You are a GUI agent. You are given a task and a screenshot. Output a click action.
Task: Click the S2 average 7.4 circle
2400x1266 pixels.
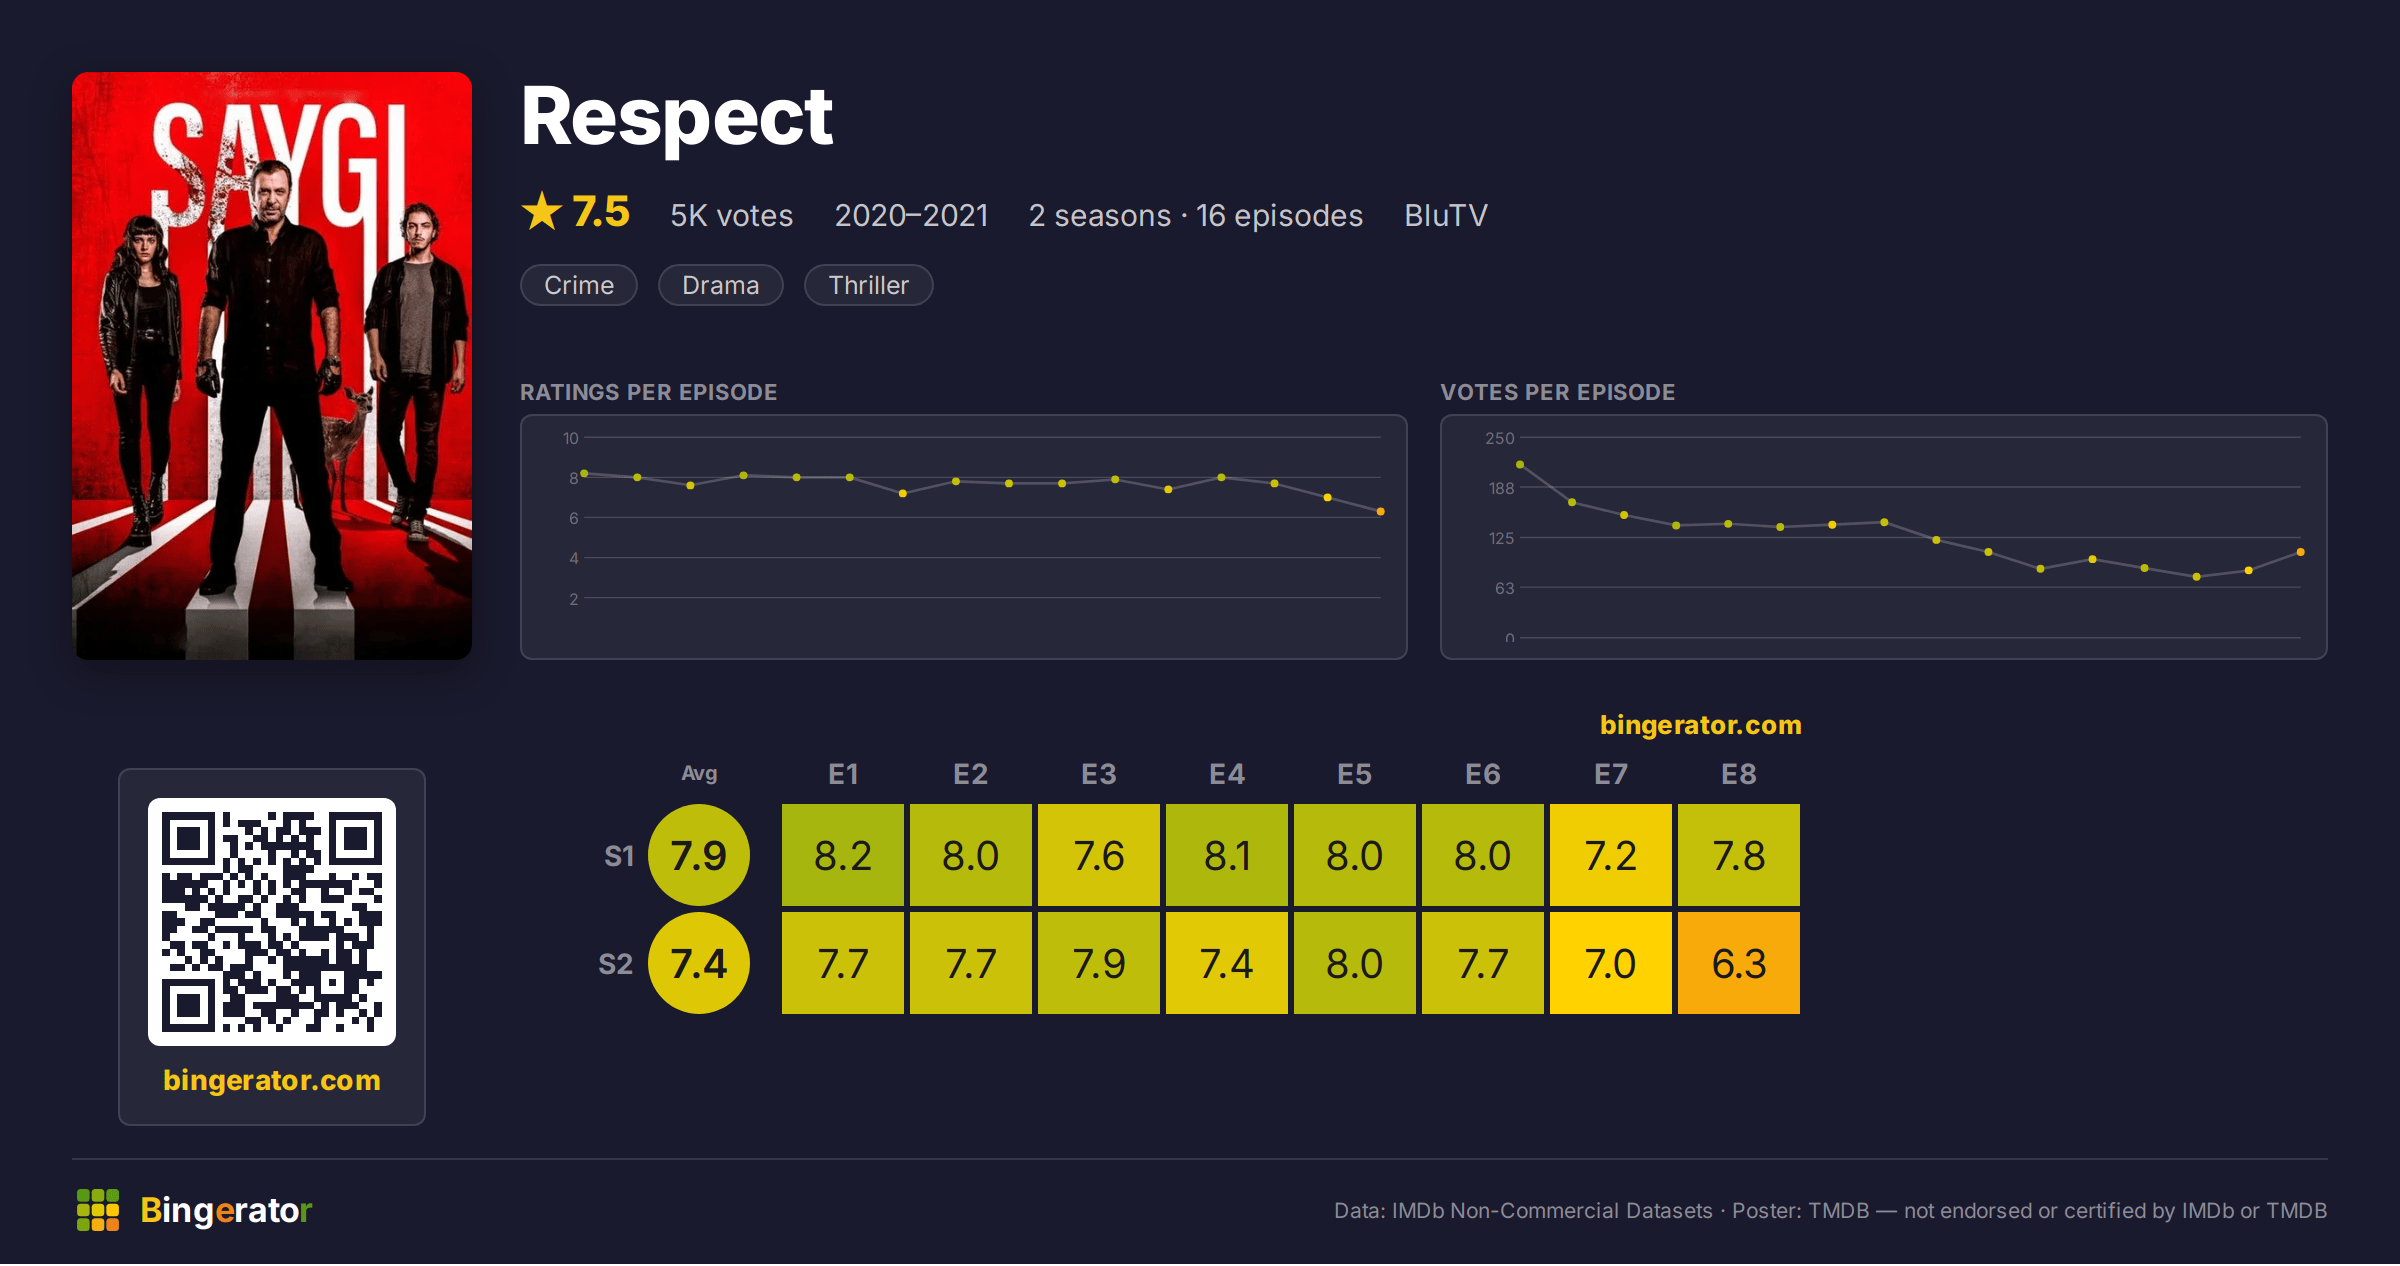pyautogui.click(x=699, y=963)
